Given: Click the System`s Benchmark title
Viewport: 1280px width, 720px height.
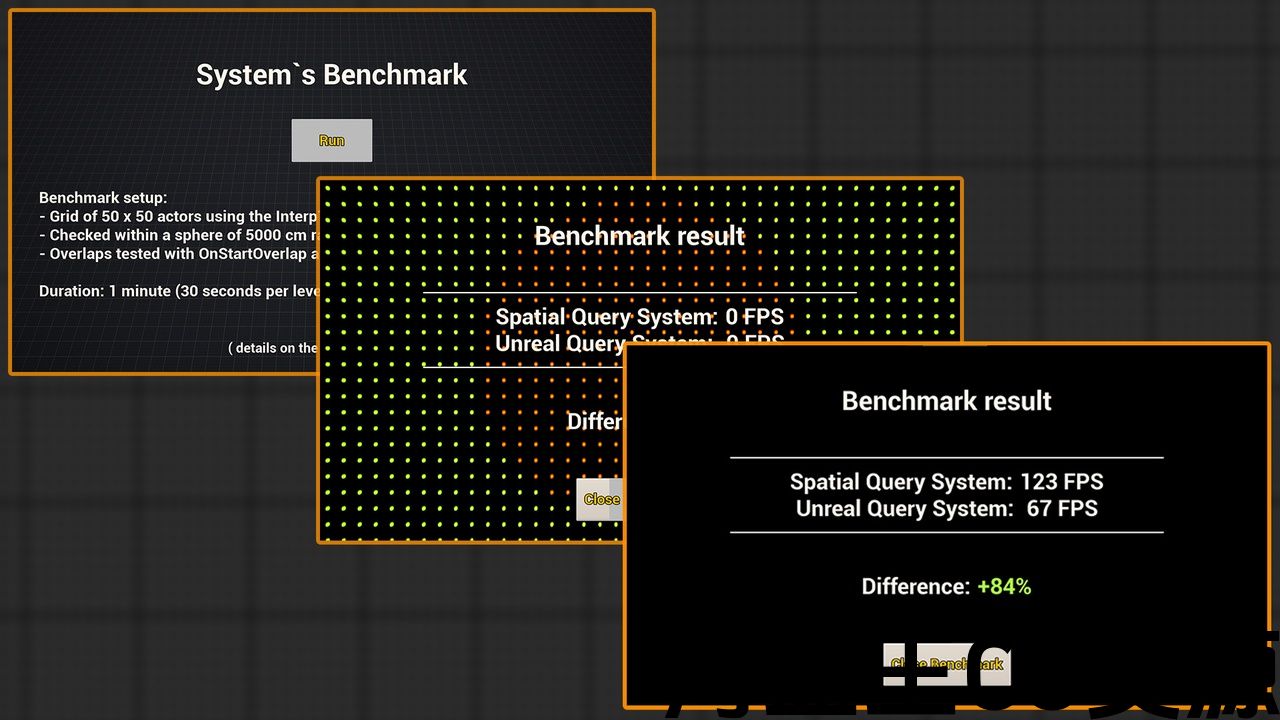Looking at the screenshot, I should click(331, 75).
